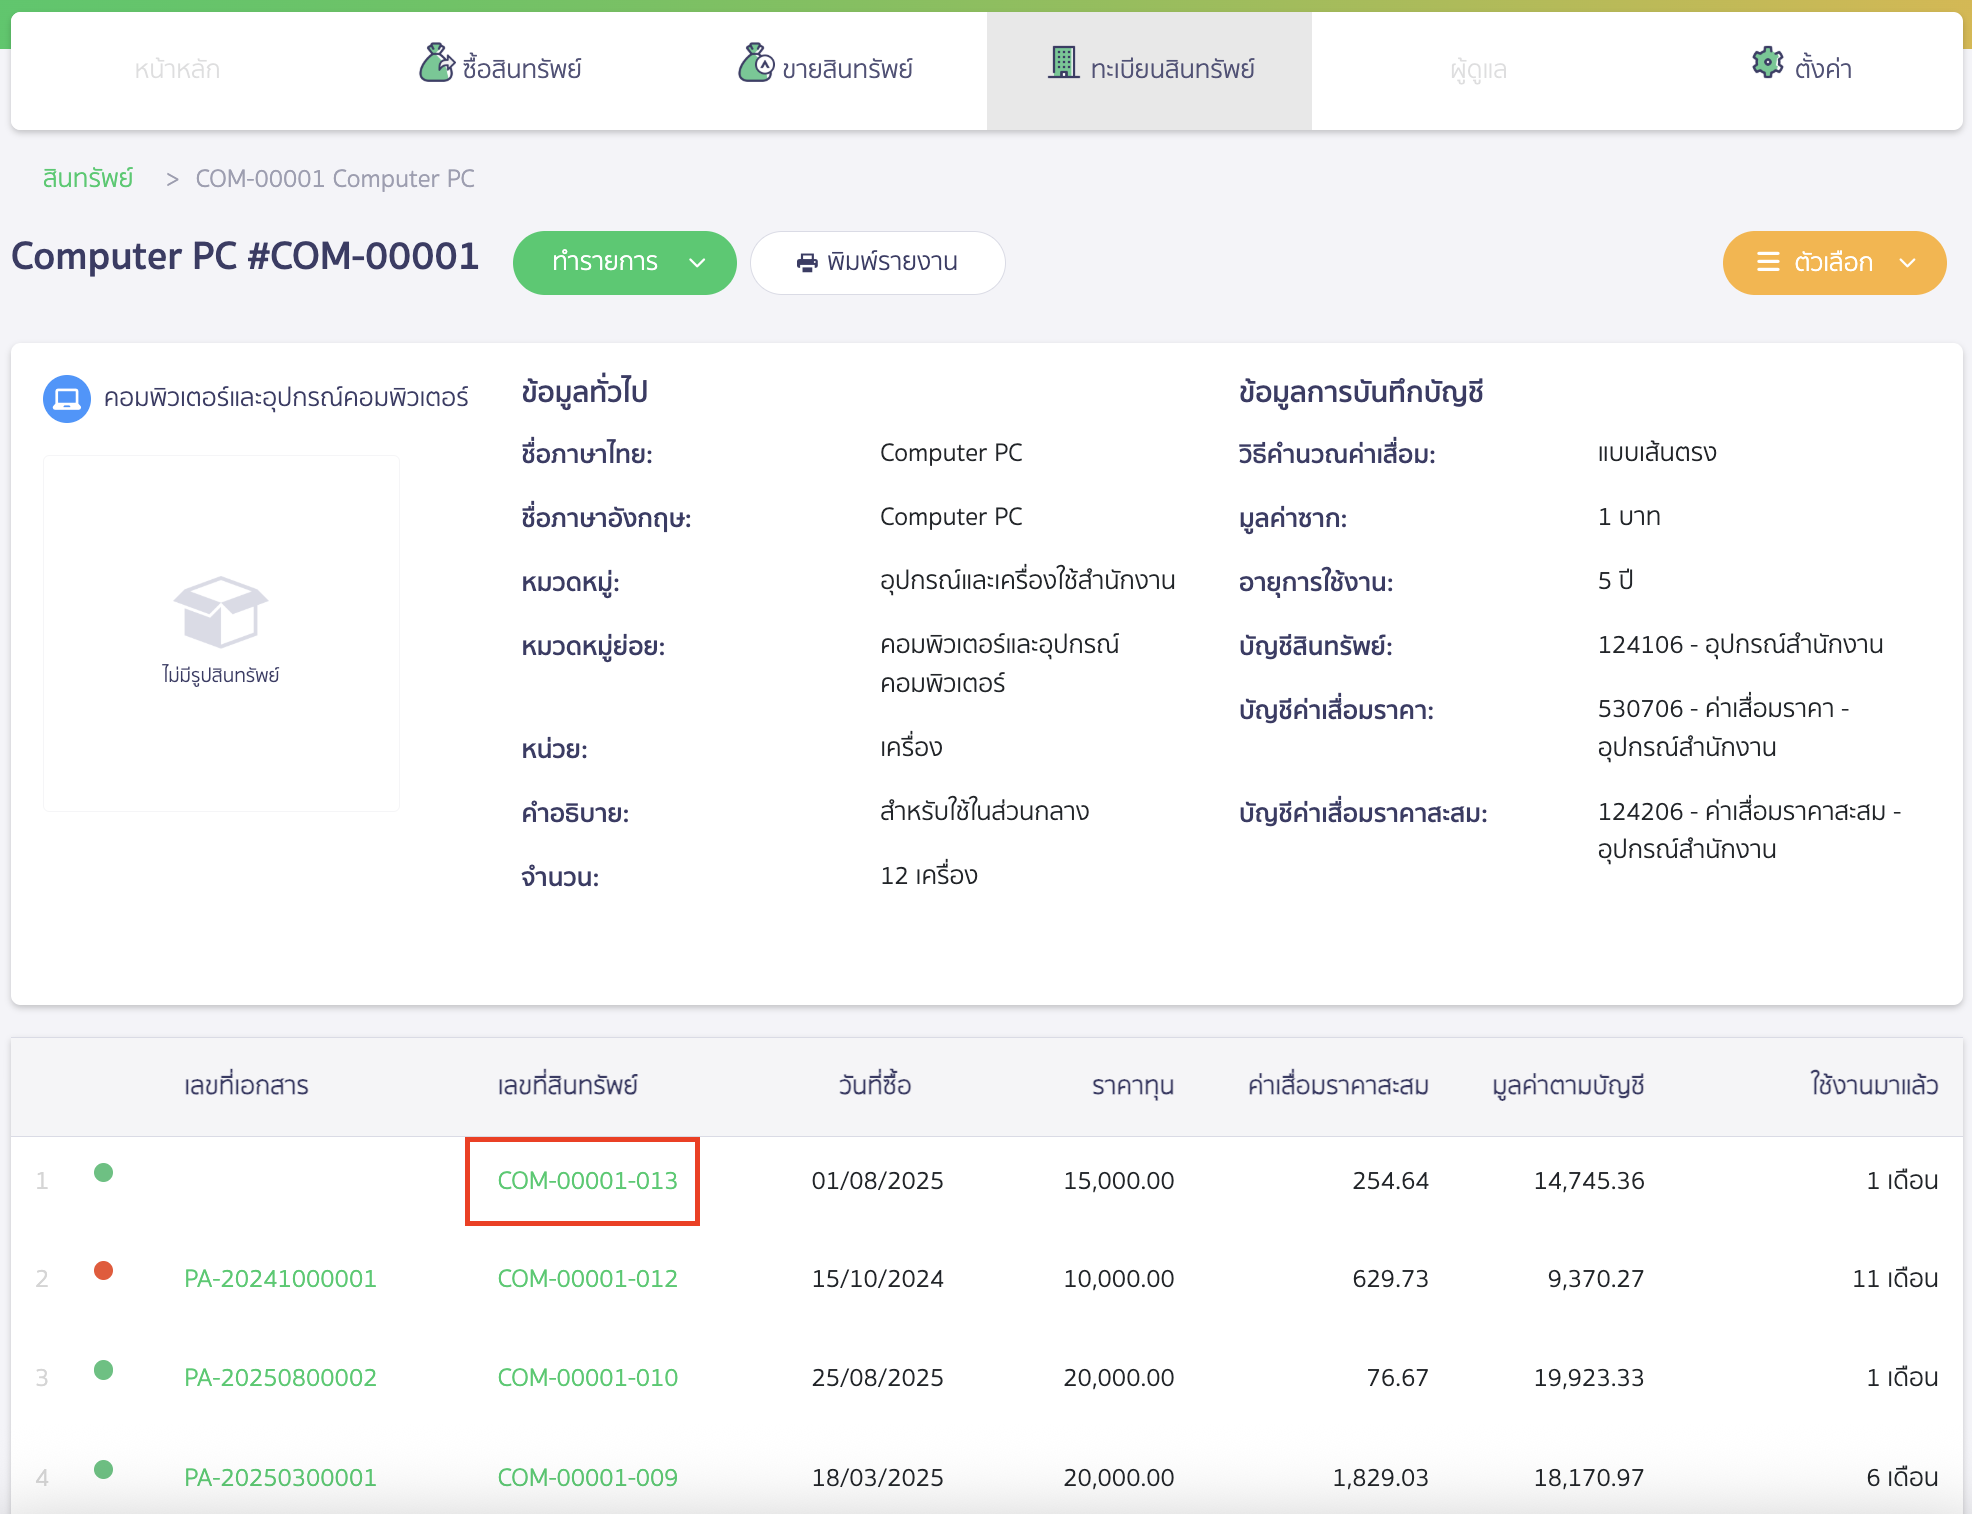
Task: Click the sell asset bag icon
Action: tap(756, 64)
